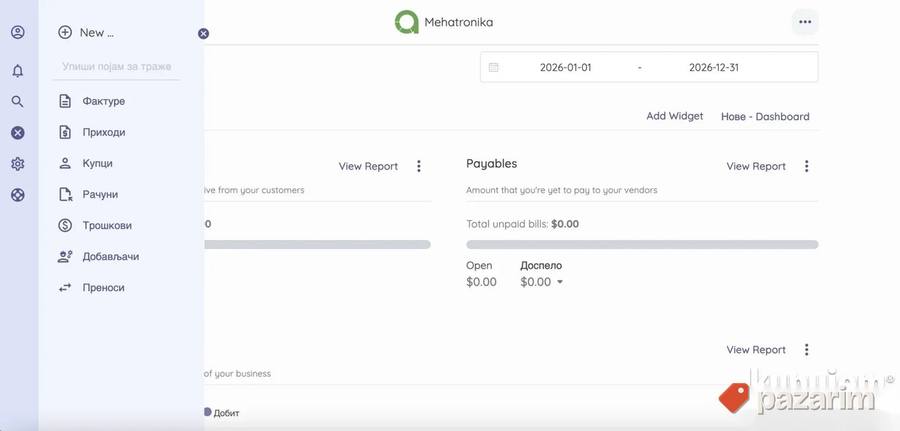This screenshot has height=431, width=900.
Task: Close the menu panel with the X button
Action: click(203, 33)
